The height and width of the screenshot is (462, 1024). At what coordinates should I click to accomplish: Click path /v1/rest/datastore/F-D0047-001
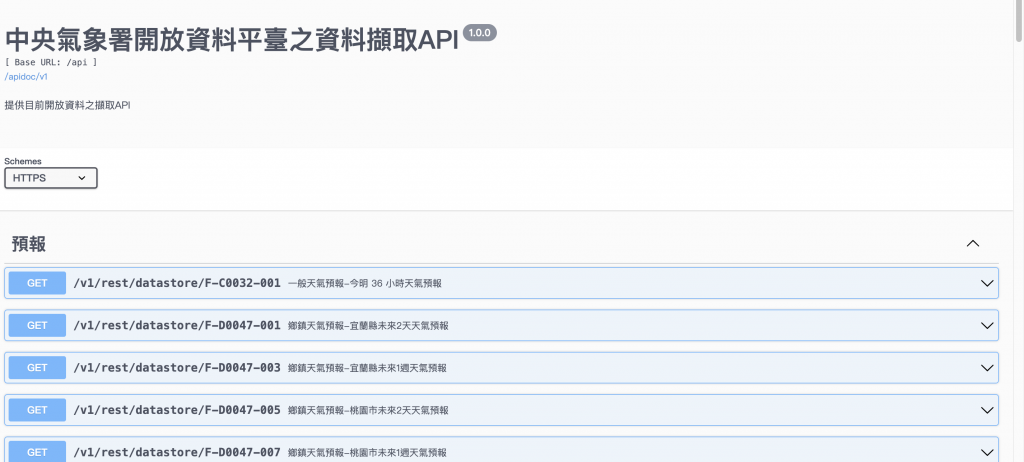pos(177,325)
